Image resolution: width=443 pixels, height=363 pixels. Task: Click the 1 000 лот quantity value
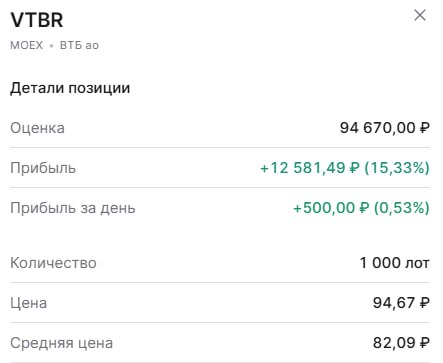(395, 263)
